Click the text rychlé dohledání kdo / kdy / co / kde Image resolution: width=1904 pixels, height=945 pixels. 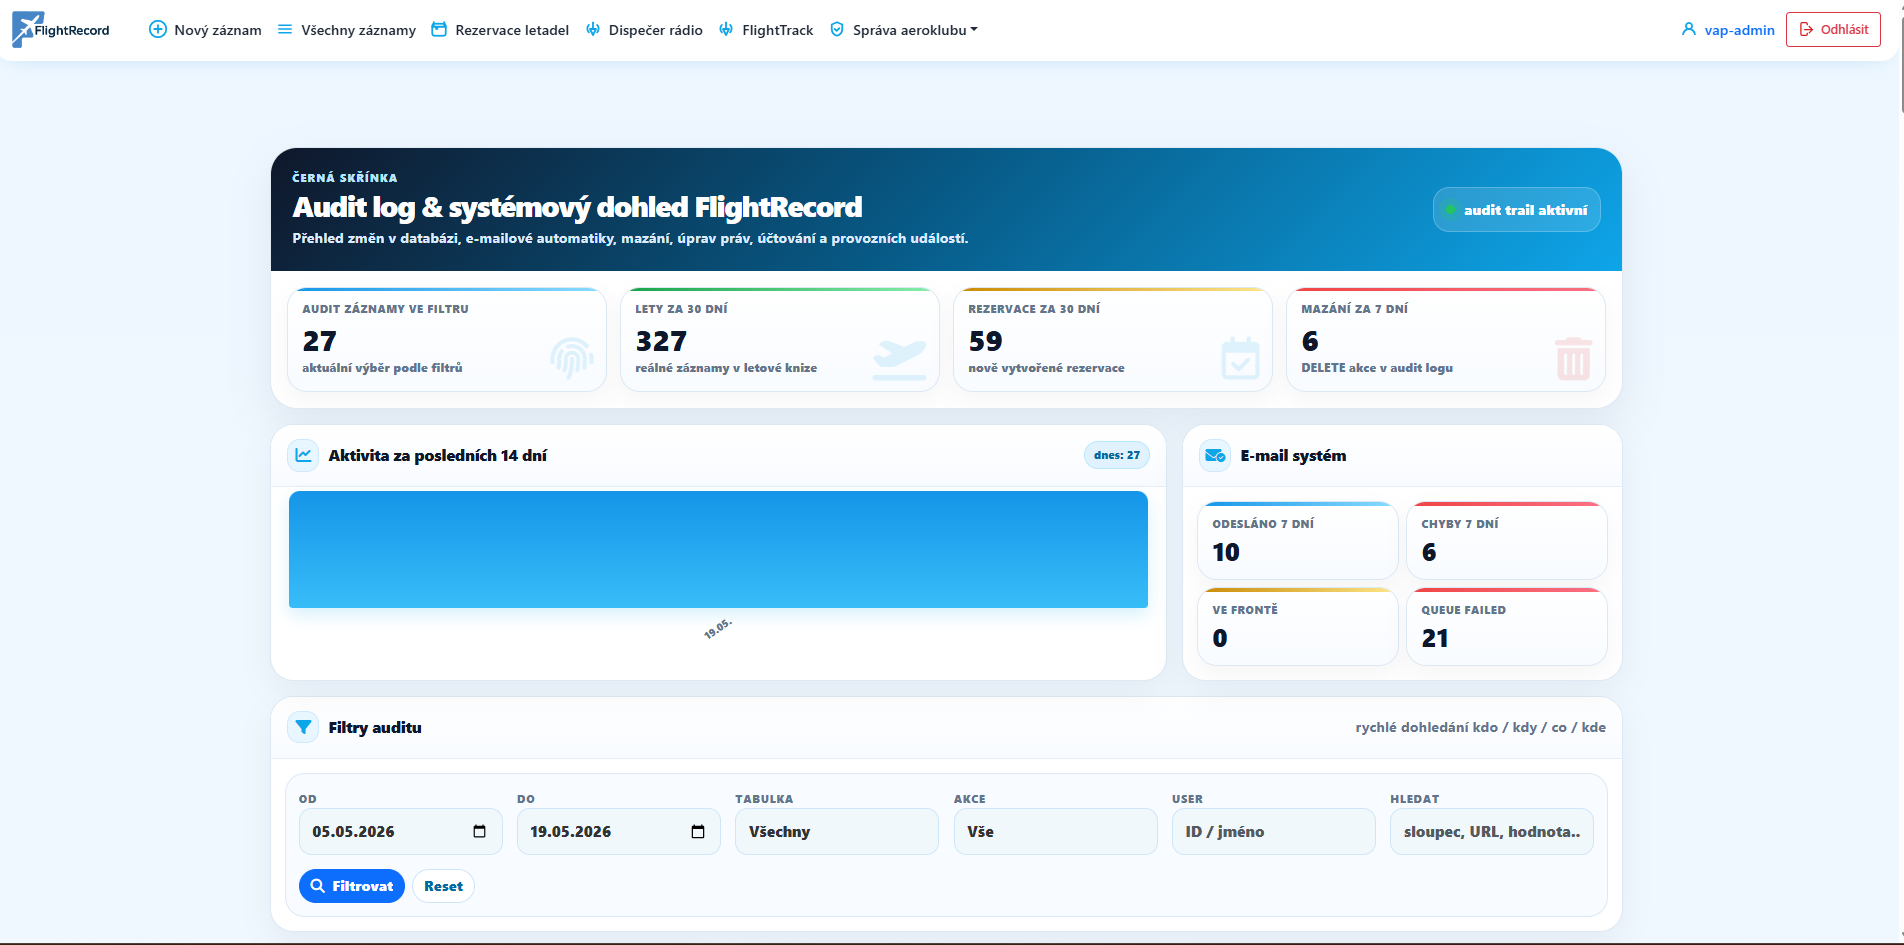click(1480, 727)
